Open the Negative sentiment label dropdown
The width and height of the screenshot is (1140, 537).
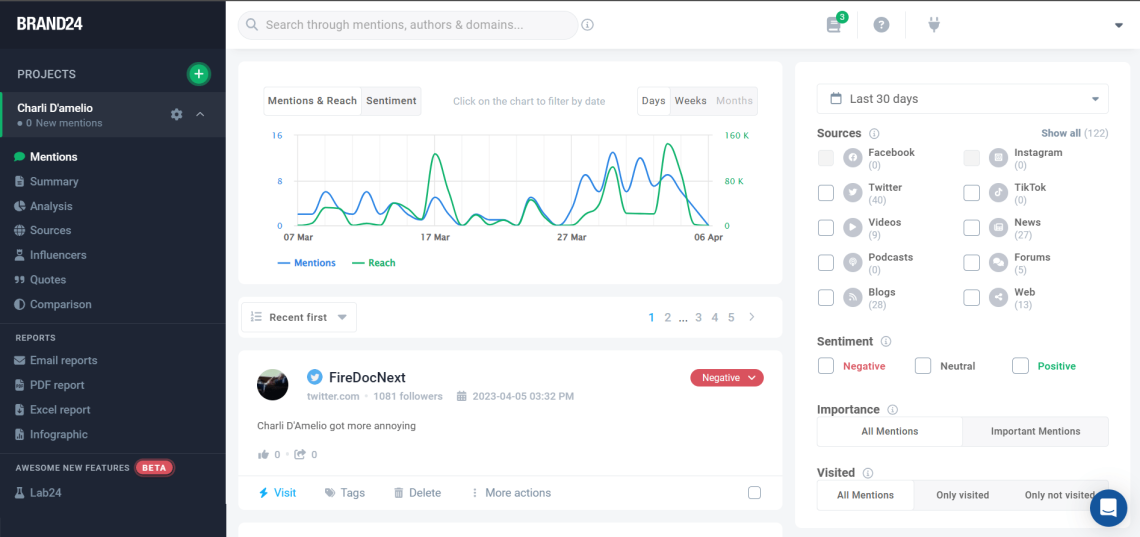tap(727, 378)
